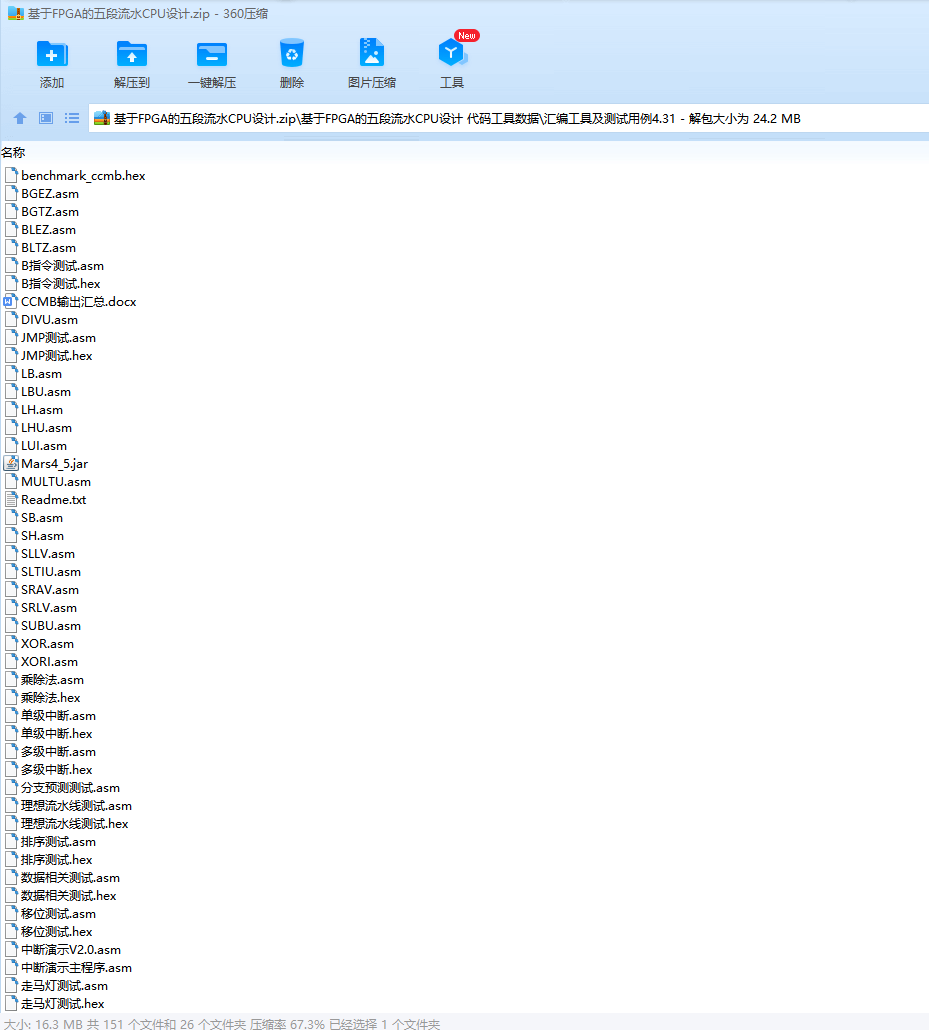Click the Word icon of CCMB输出汇总.docx
Image resolution: width=929 pixels, height=1030 pixels.
pos(11,302)
